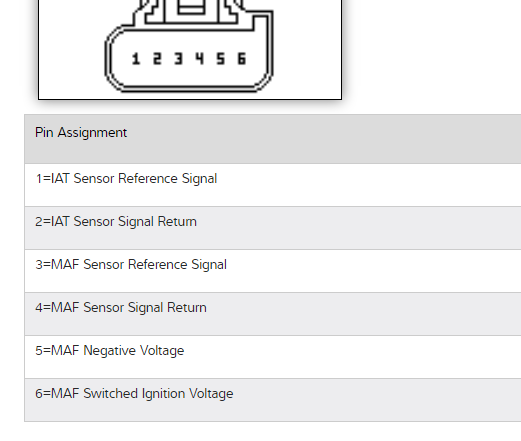The image size is (521, 441).
Task: Click the word Reference in row 3
Action: pyautogui.click(x=154, y=265)
